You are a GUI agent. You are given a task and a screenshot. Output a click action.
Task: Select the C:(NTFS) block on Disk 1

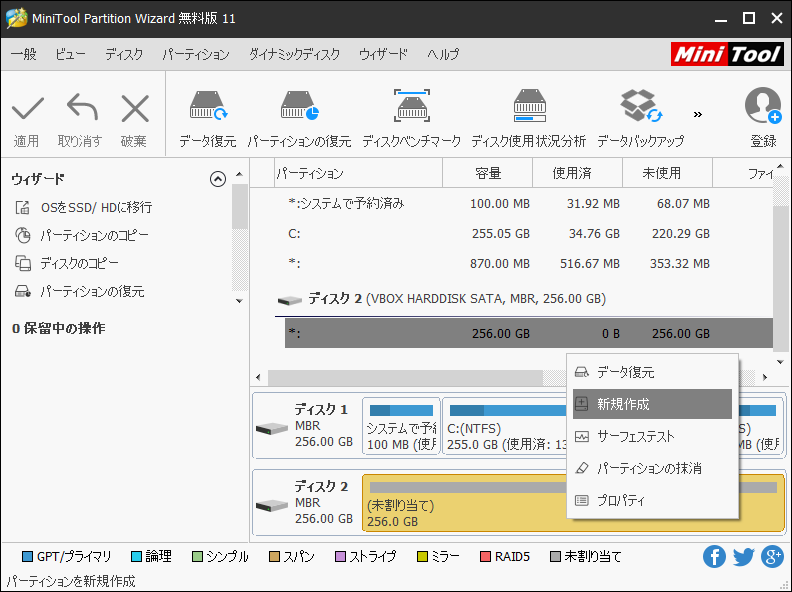click(505, 426)
